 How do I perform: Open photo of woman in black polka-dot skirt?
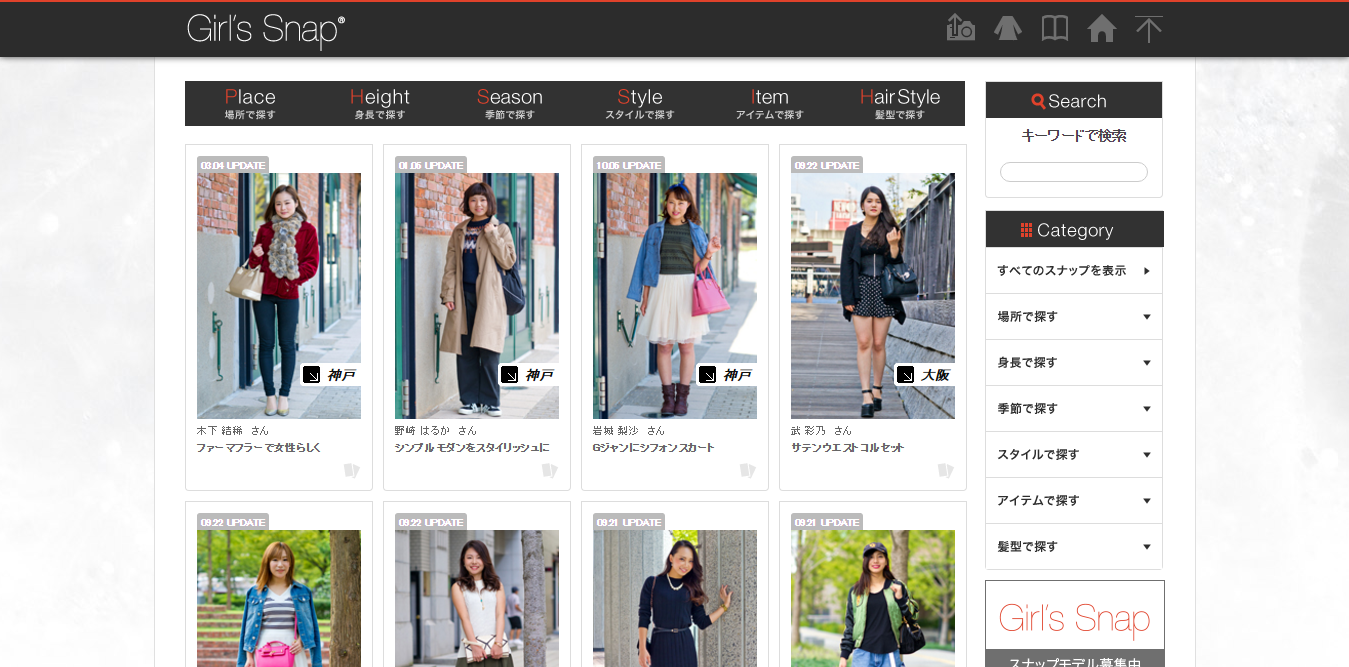click(x=873, y=296)
